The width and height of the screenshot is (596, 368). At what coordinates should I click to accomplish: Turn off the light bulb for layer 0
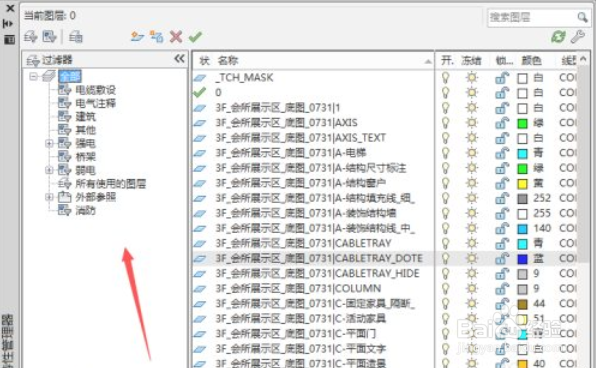(x=445, y=93)
